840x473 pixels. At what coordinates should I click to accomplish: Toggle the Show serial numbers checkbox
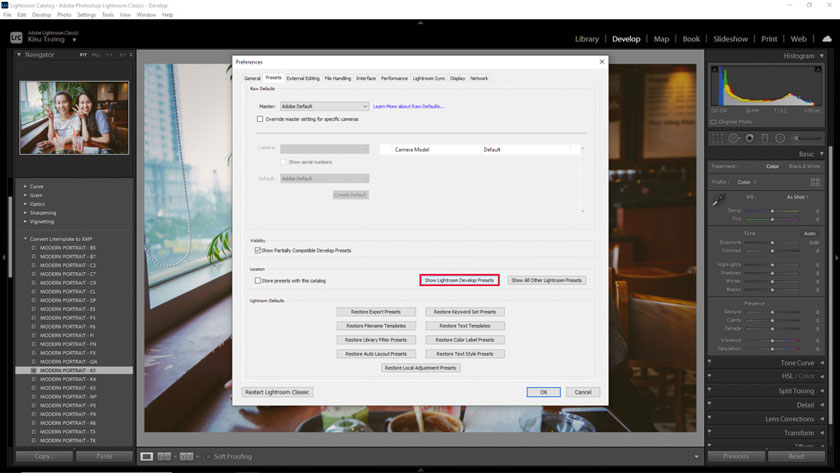(x=283, y=162)
